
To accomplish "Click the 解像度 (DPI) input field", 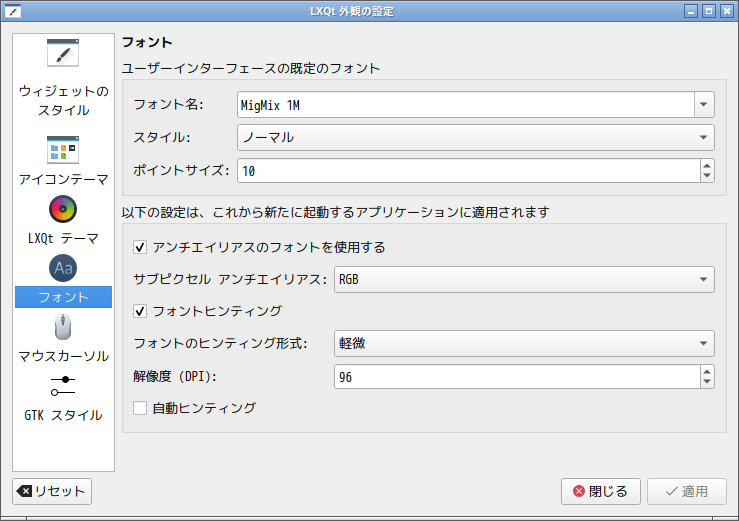I will click(515, 376).
